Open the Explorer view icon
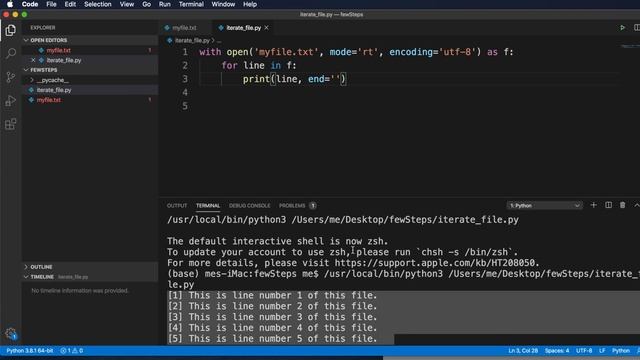Image resolution: width=640 pixels, height=360 pixels. point(11,31)
